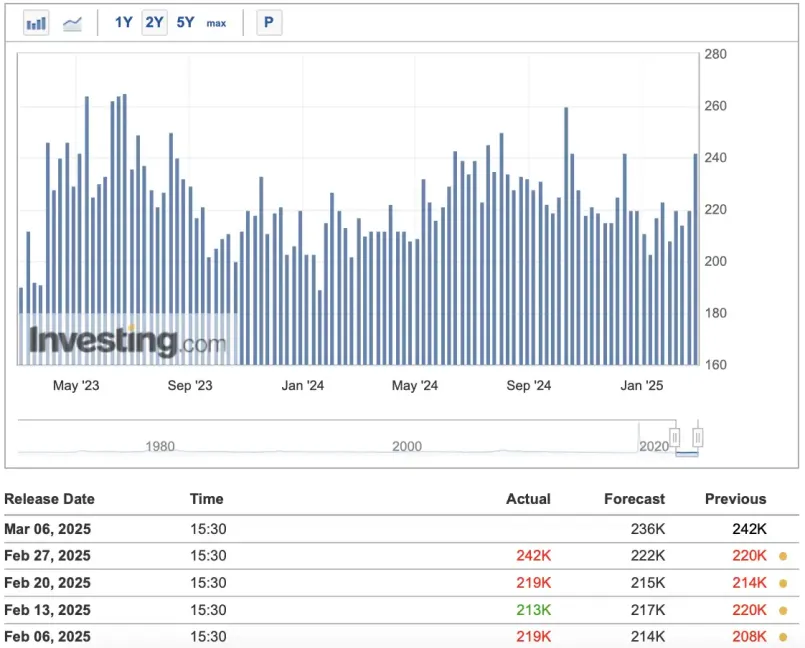
Task: Open the Feb 27, 2025 release row
Action: pyautogui.click(x=47, y=556)
